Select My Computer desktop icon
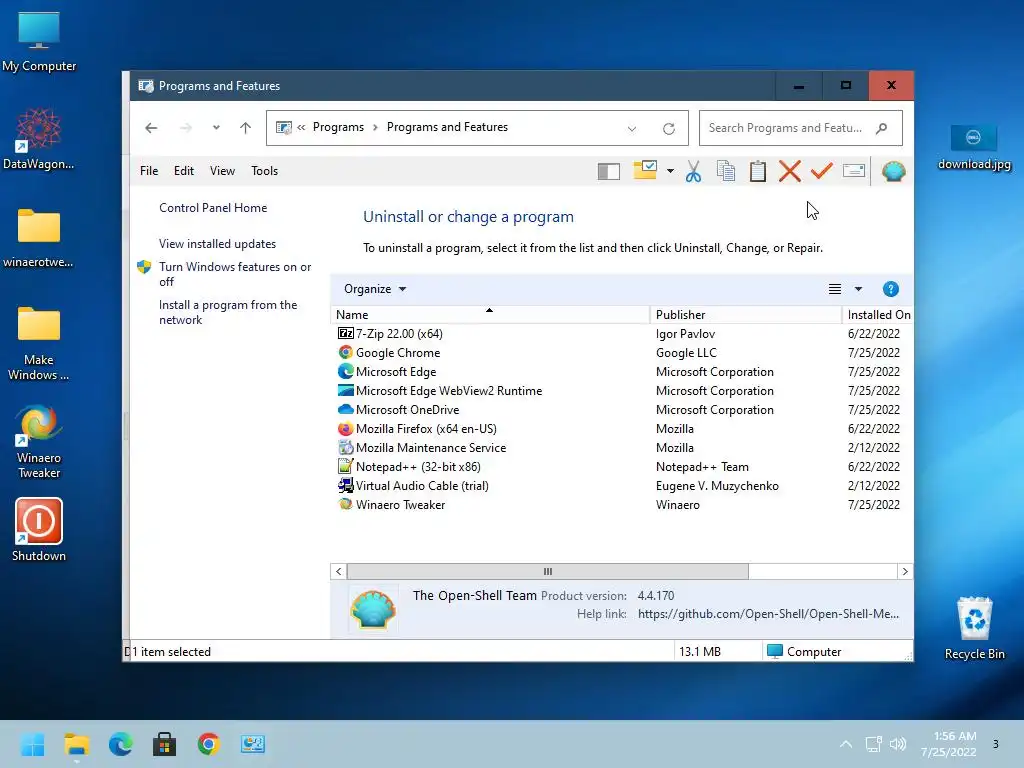The image size is (1024, 768). tap(39, 42)
